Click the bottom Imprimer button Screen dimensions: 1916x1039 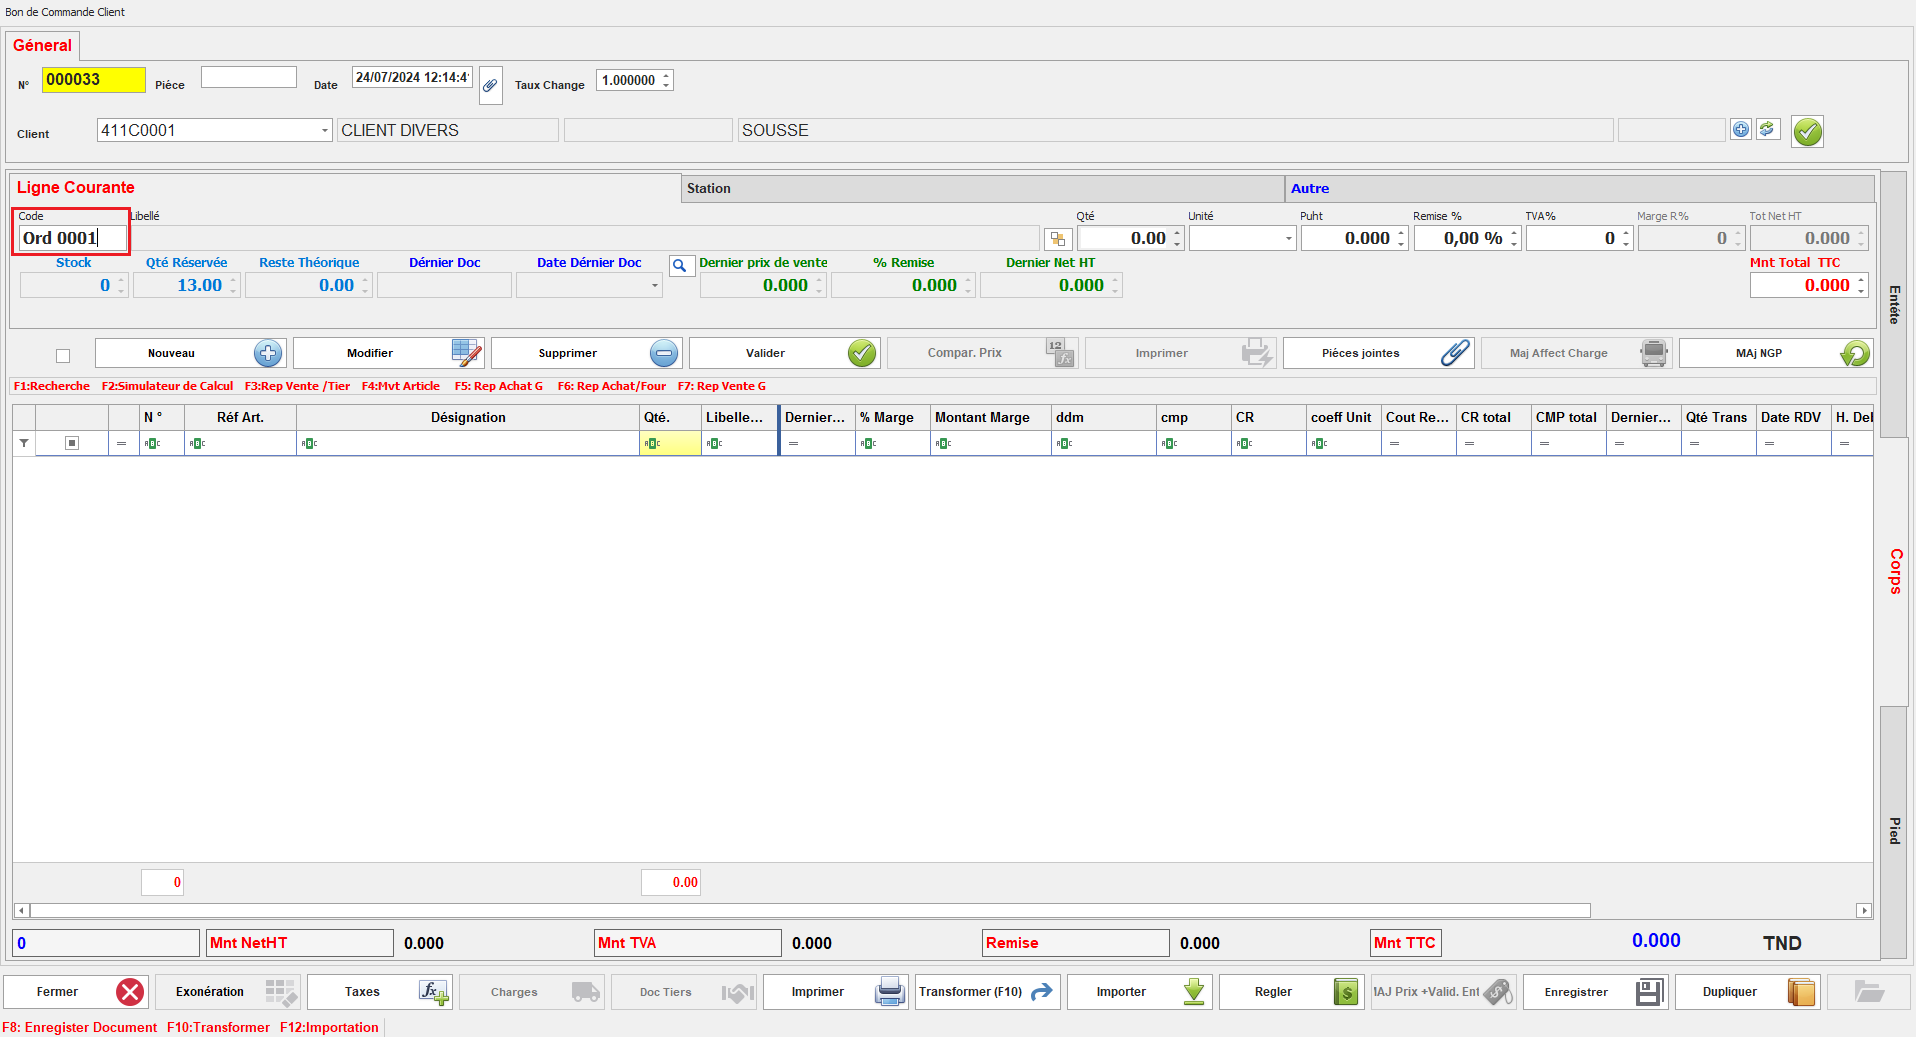(836, 992)
